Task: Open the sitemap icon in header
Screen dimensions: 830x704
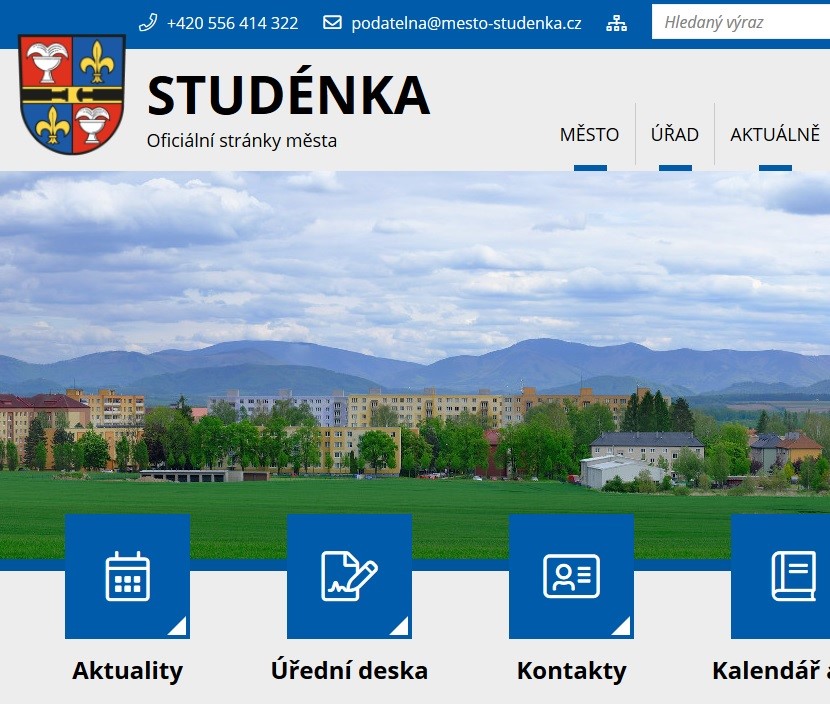Action: pyautogui.click(x=616, y=23)
